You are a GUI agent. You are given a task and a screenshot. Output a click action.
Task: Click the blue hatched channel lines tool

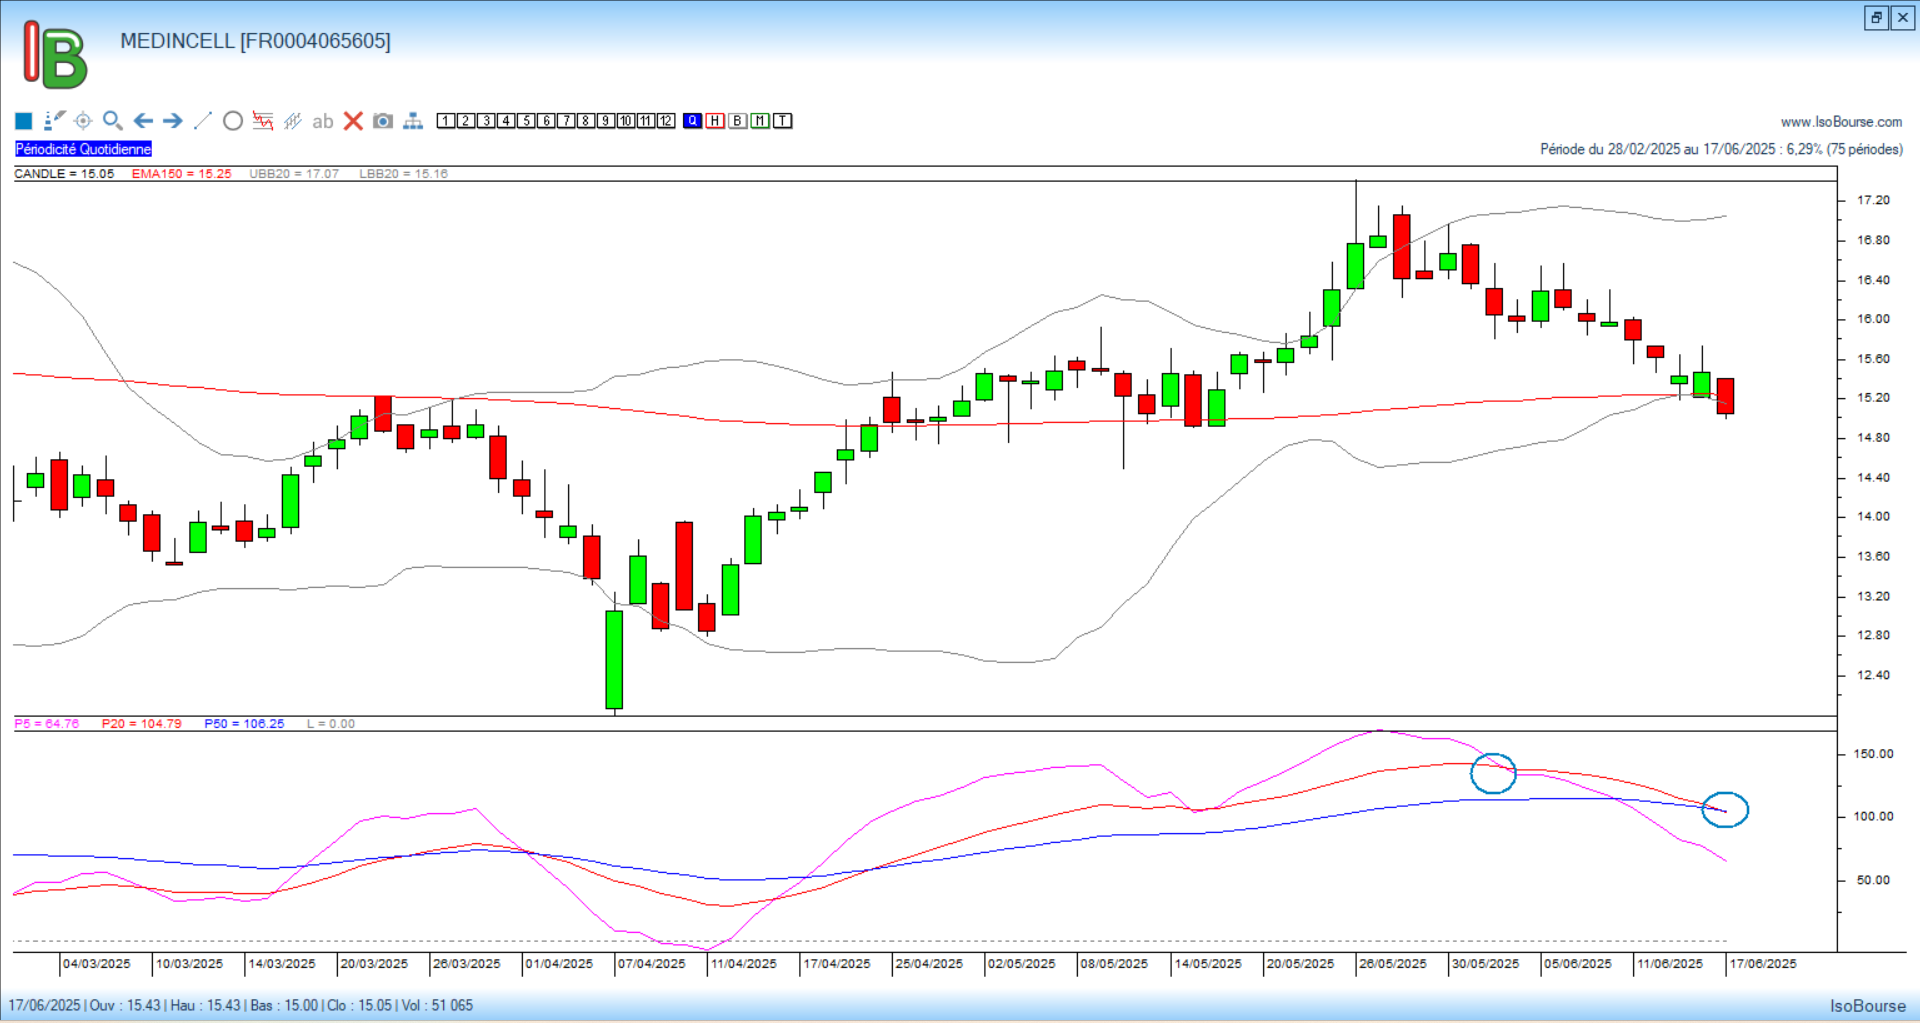click(293, 121)
